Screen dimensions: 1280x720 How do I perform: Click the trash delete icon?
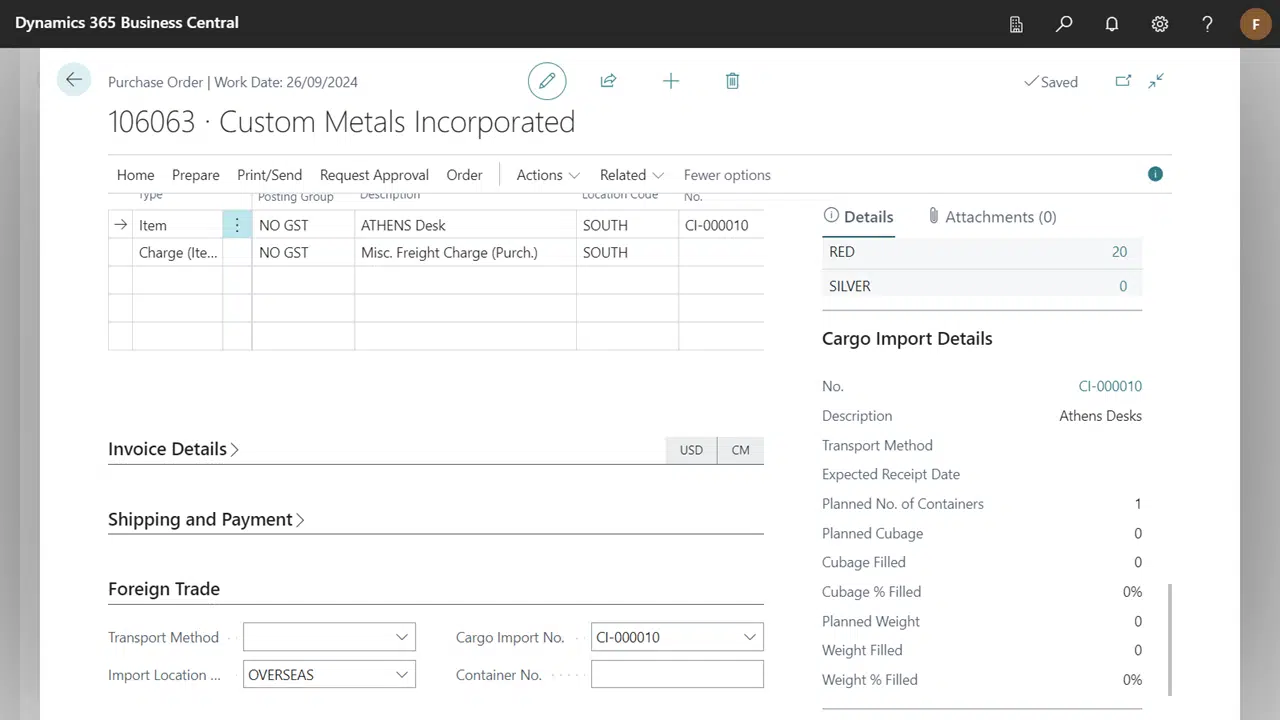(x=732, y=81)
